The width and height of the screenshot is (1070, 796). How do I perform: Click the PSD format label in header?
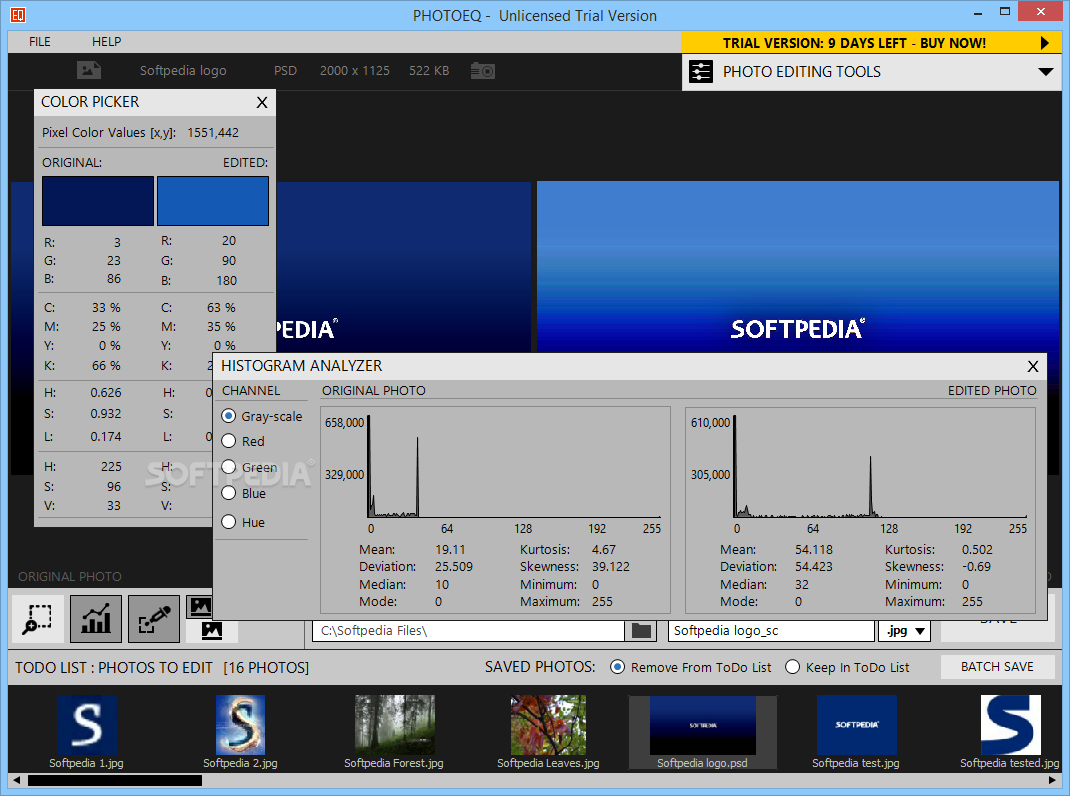285,70
